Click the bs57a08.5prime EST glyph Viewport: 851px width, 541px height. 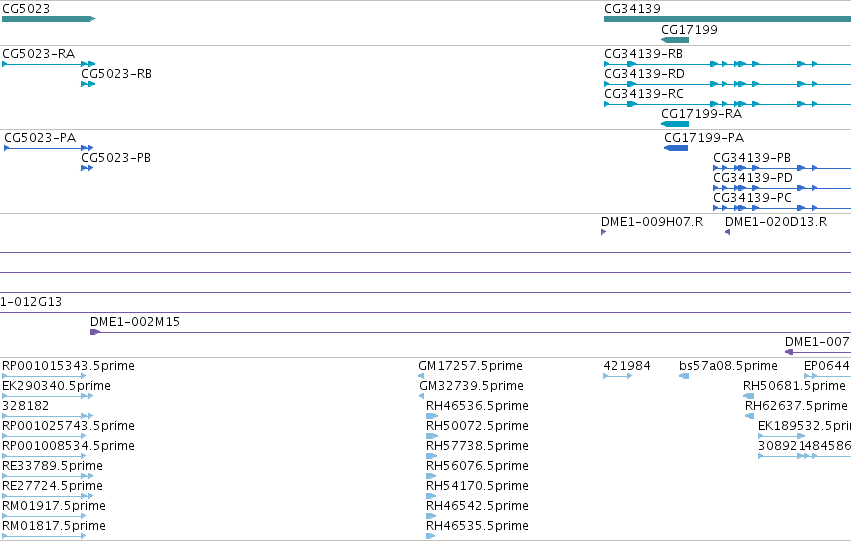(684, 376)
